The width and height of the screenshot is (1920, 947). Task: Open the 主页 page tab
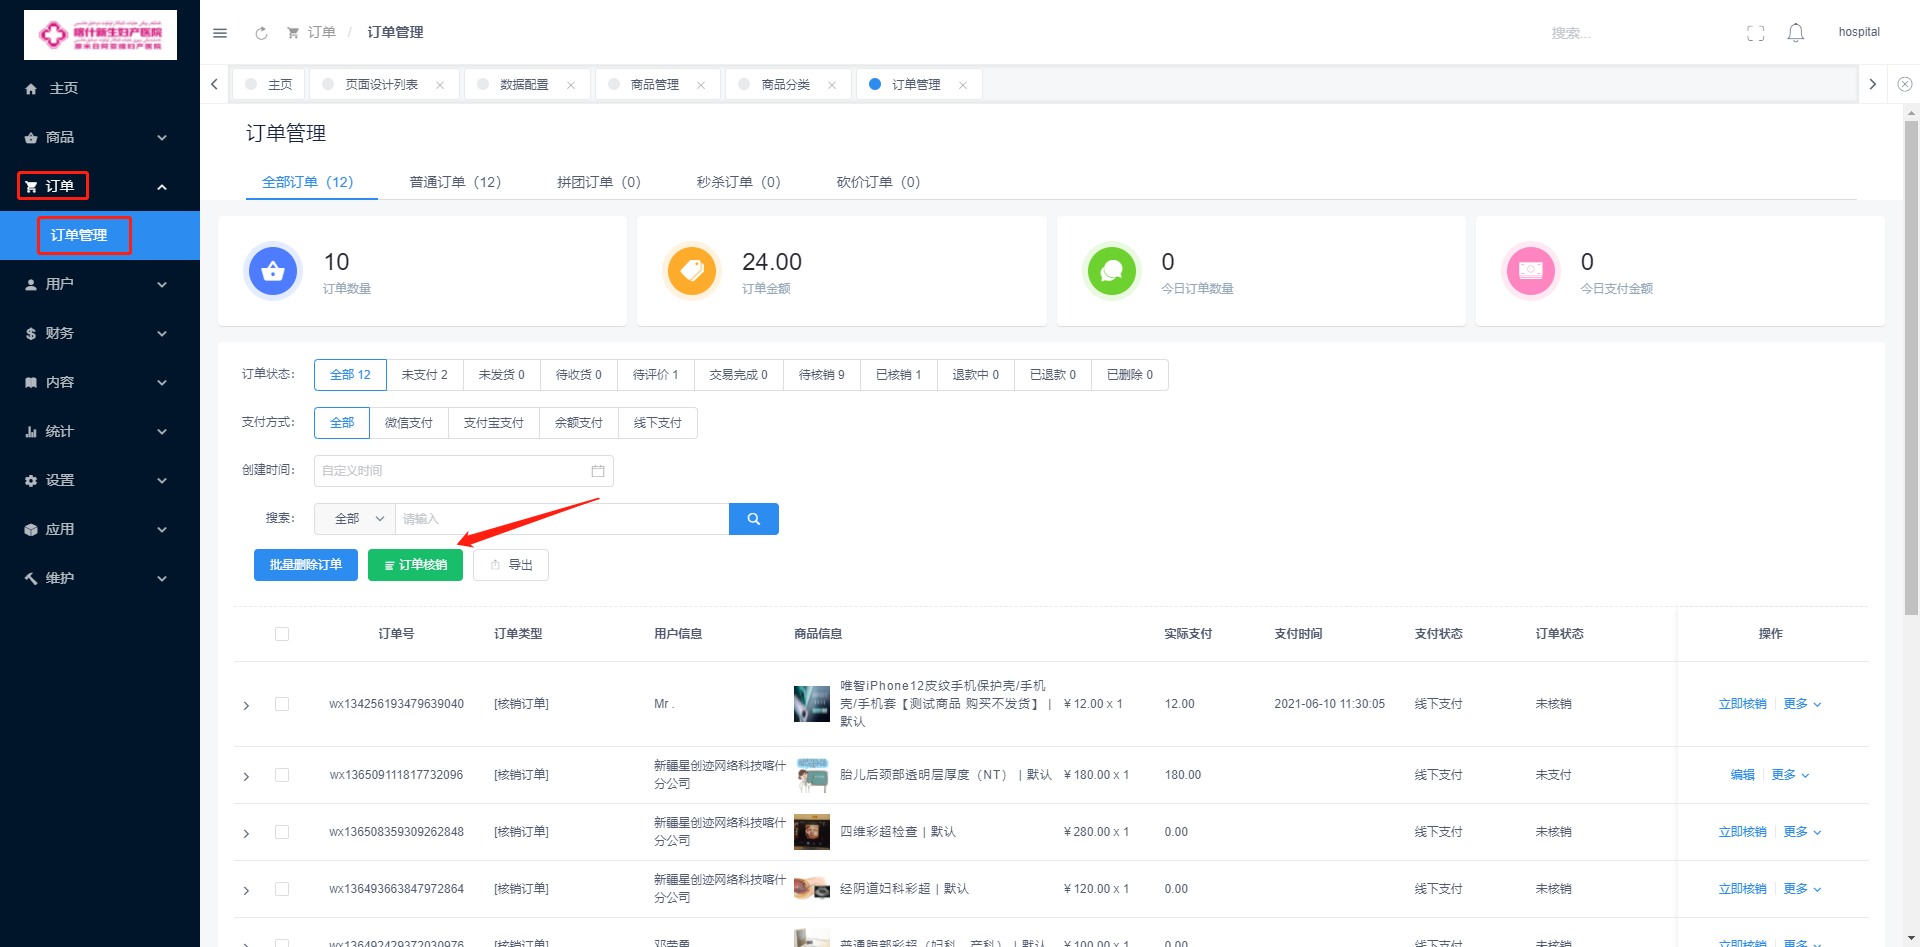[269, 85]
